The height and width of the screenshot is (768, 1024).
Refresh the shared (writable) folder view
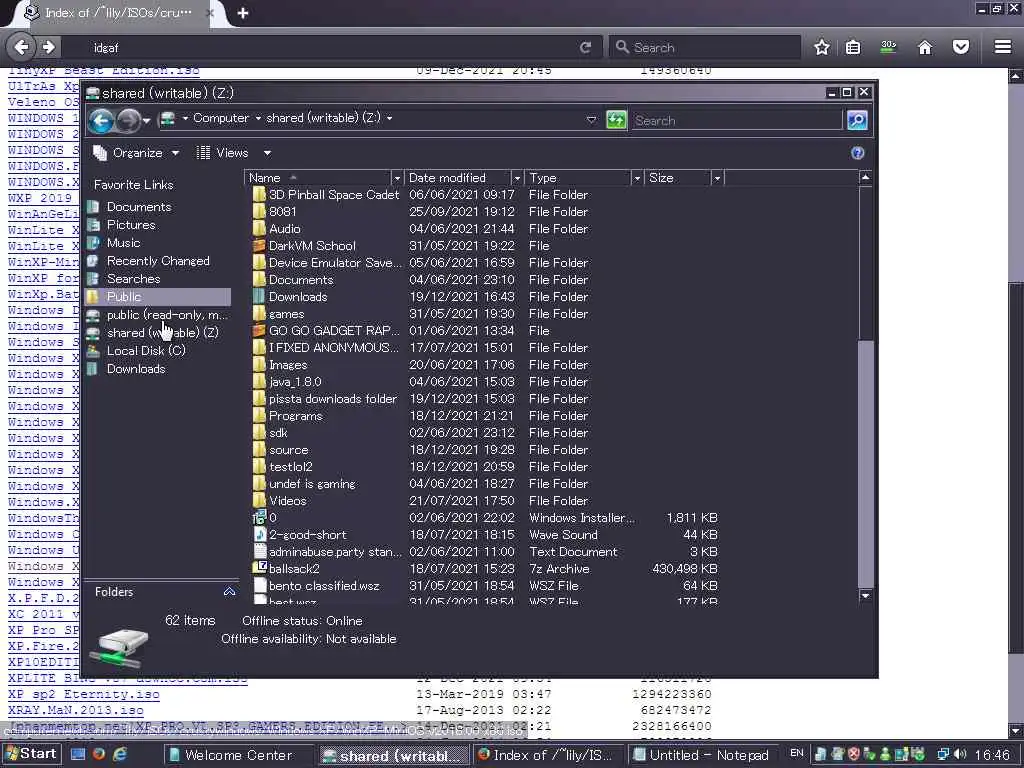coord(616,120)
